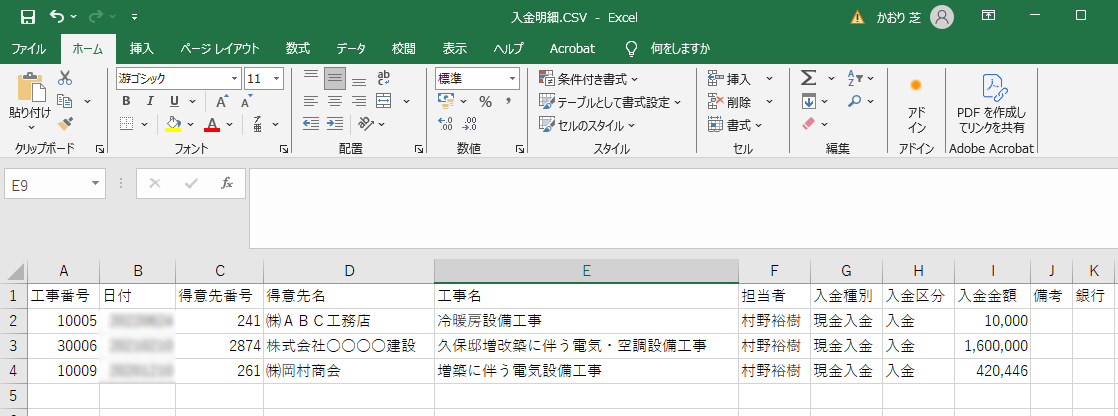Viewport: 1118px width, 416px height.
Task: Click the AutoSum sigma icon
Action: pyautogui.click(x=808, y=78)
